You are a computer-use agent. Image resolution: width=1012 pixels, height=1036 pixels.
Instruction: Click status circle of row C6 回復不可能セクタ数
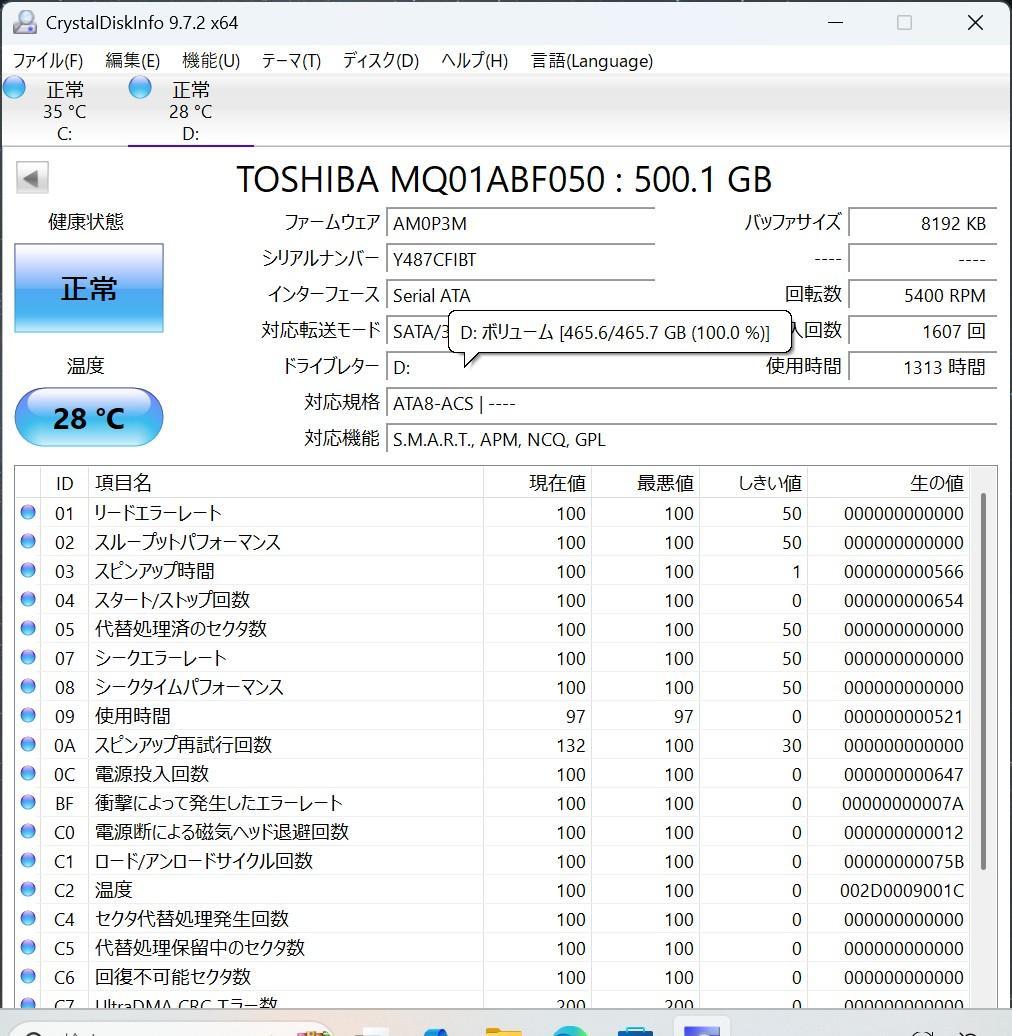click(28, 976)
